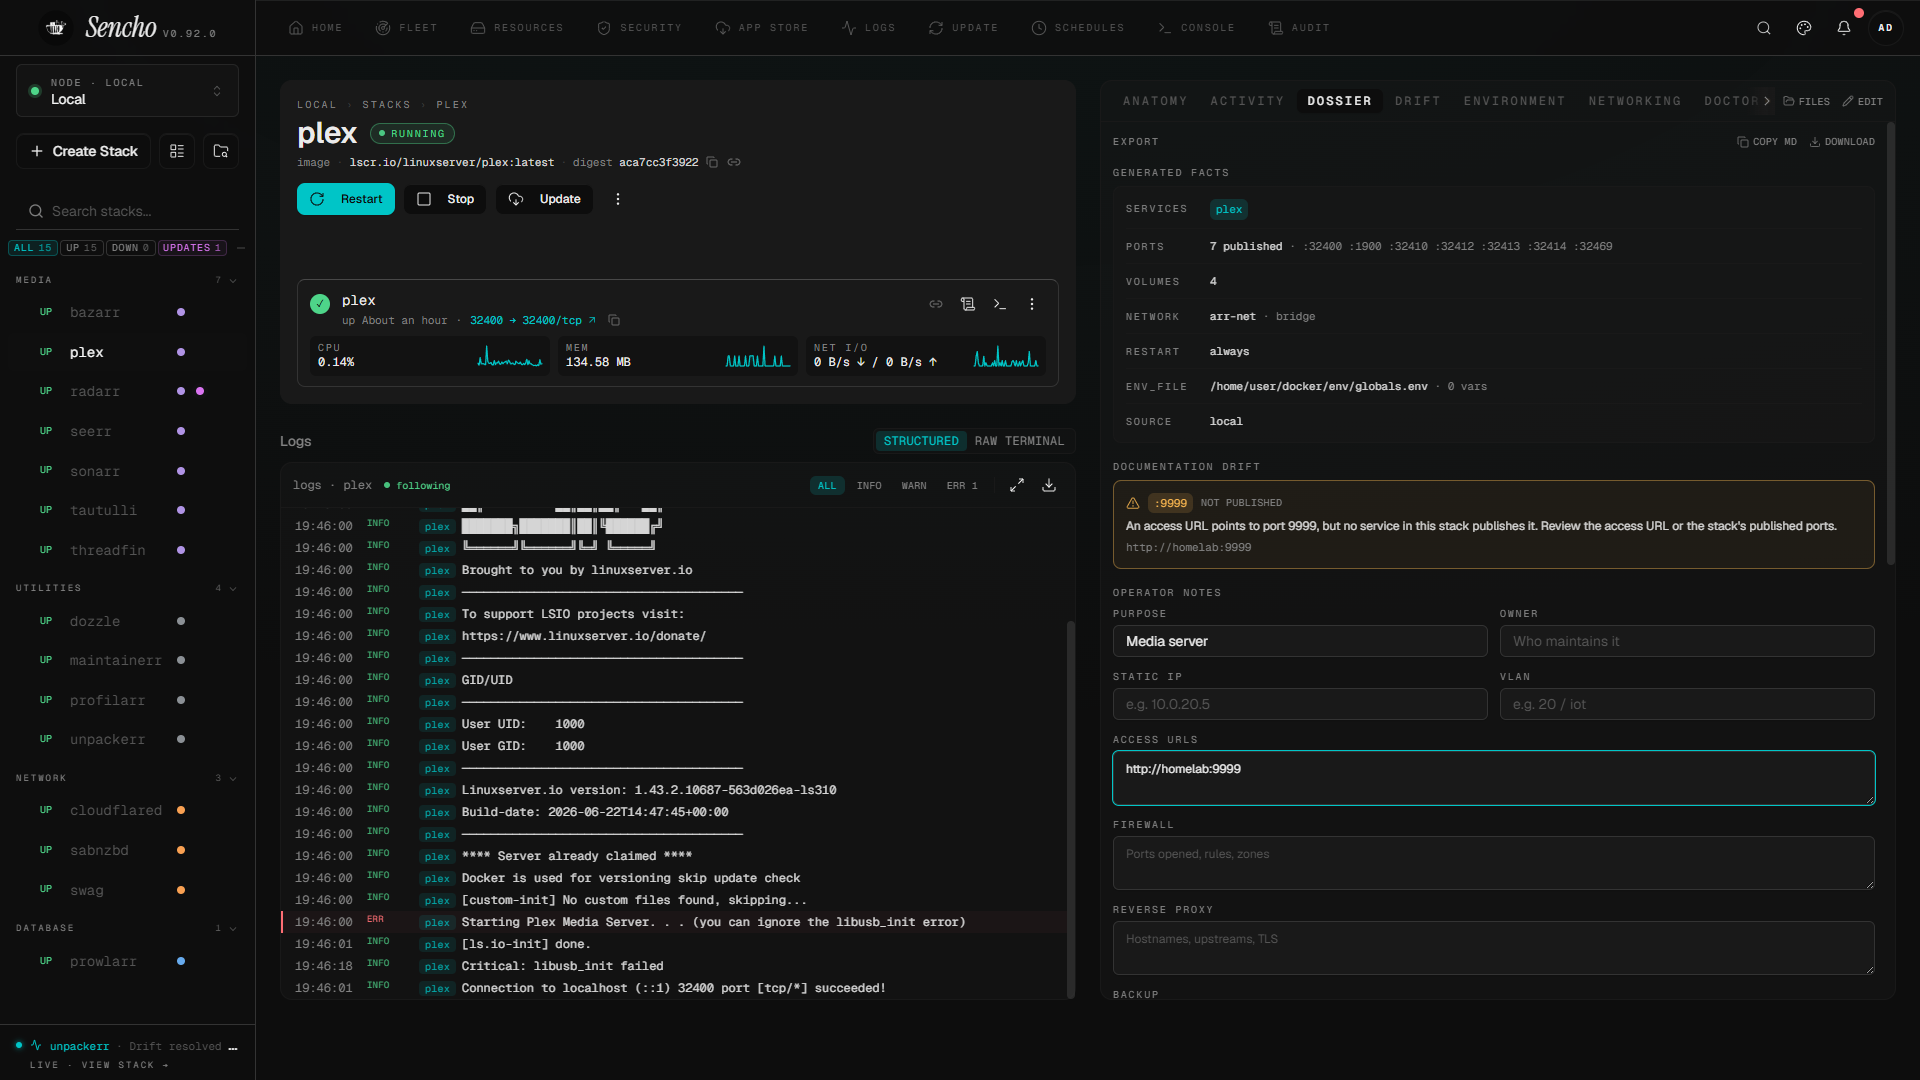The width and height of the screenshot is (1920, 1080).
Task: Switch to the Networking tab
Action: [x=1635, y=101]
